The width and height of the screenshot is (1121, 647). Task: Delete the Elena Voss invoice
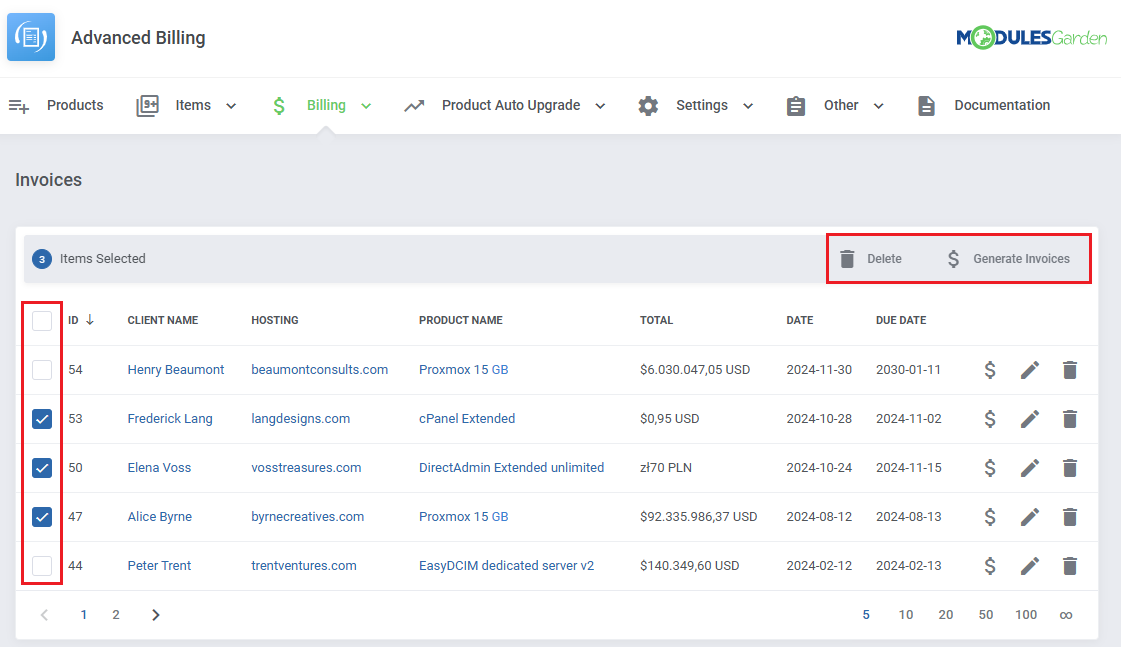coord(1070,468)
